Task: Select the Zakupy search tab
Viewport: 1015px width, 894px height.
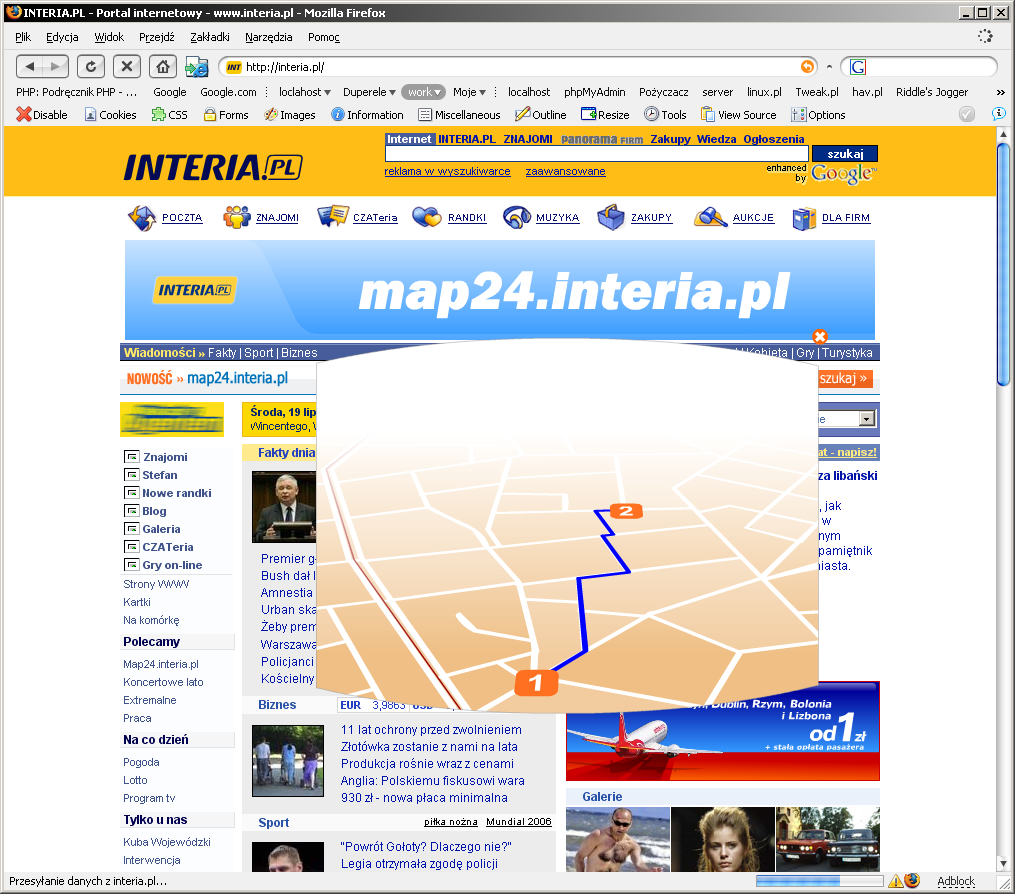Action: coord(670,139)
